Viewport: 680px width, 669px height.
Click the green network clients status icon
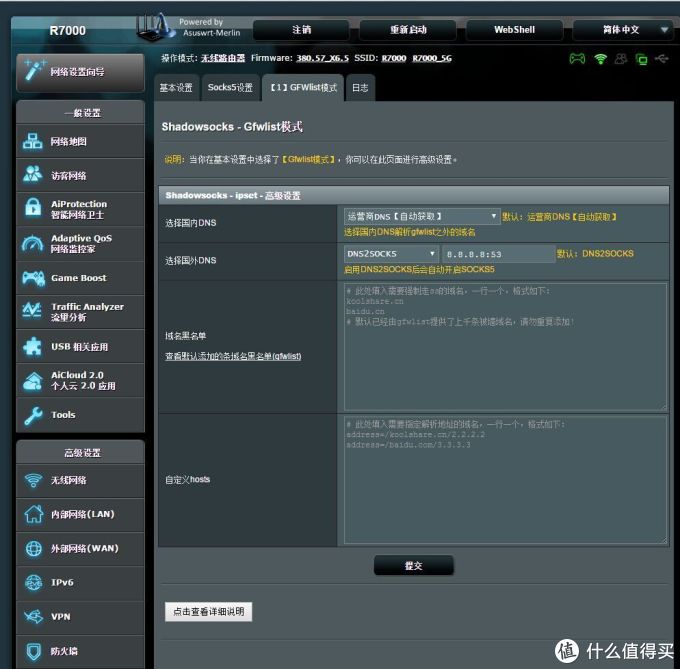[x=641, y=59]
